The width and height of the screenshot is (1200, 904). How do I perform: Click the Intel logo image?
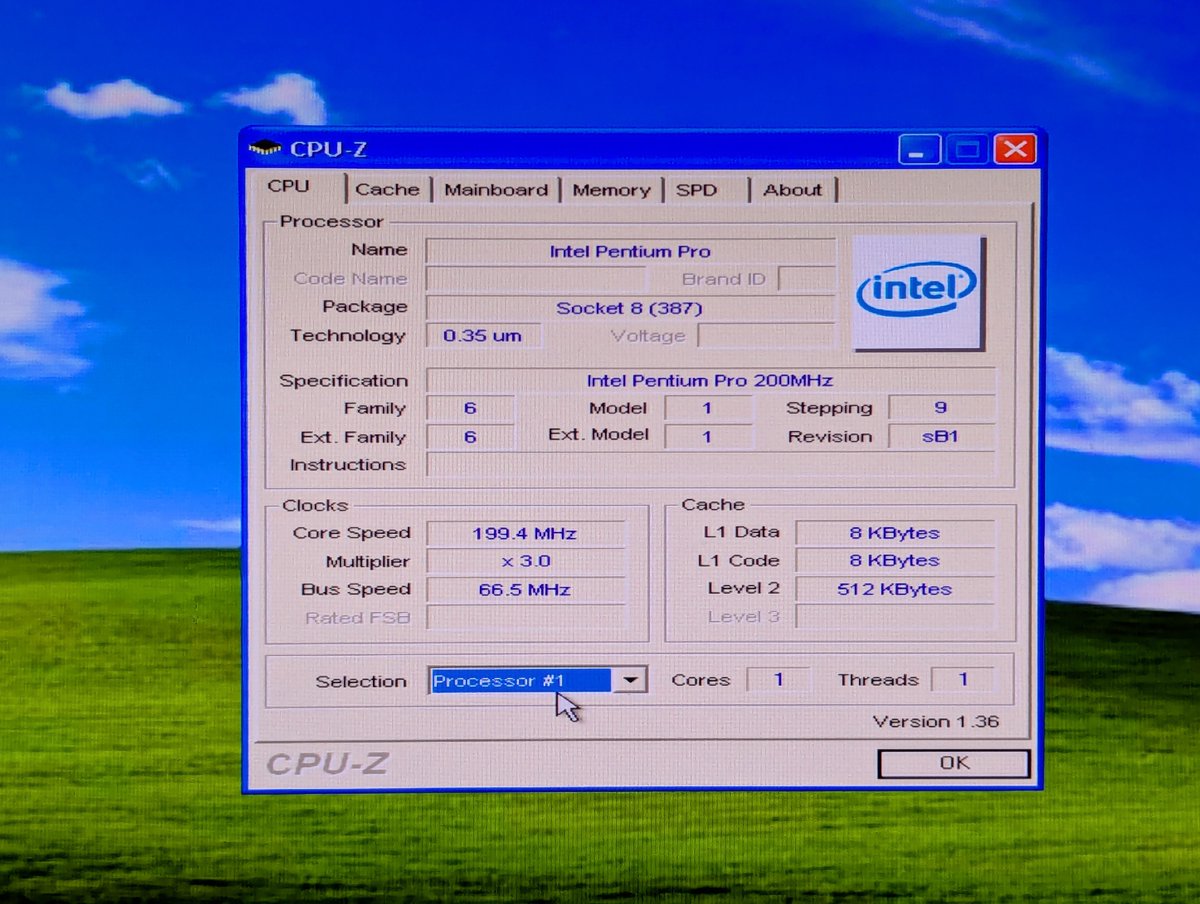918,292
